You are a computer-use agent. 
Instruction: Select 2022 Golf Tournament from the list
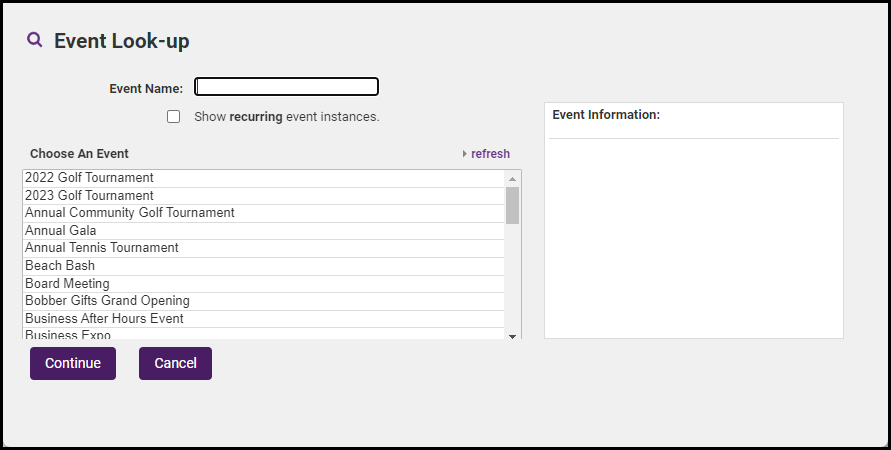coord(89,178)
